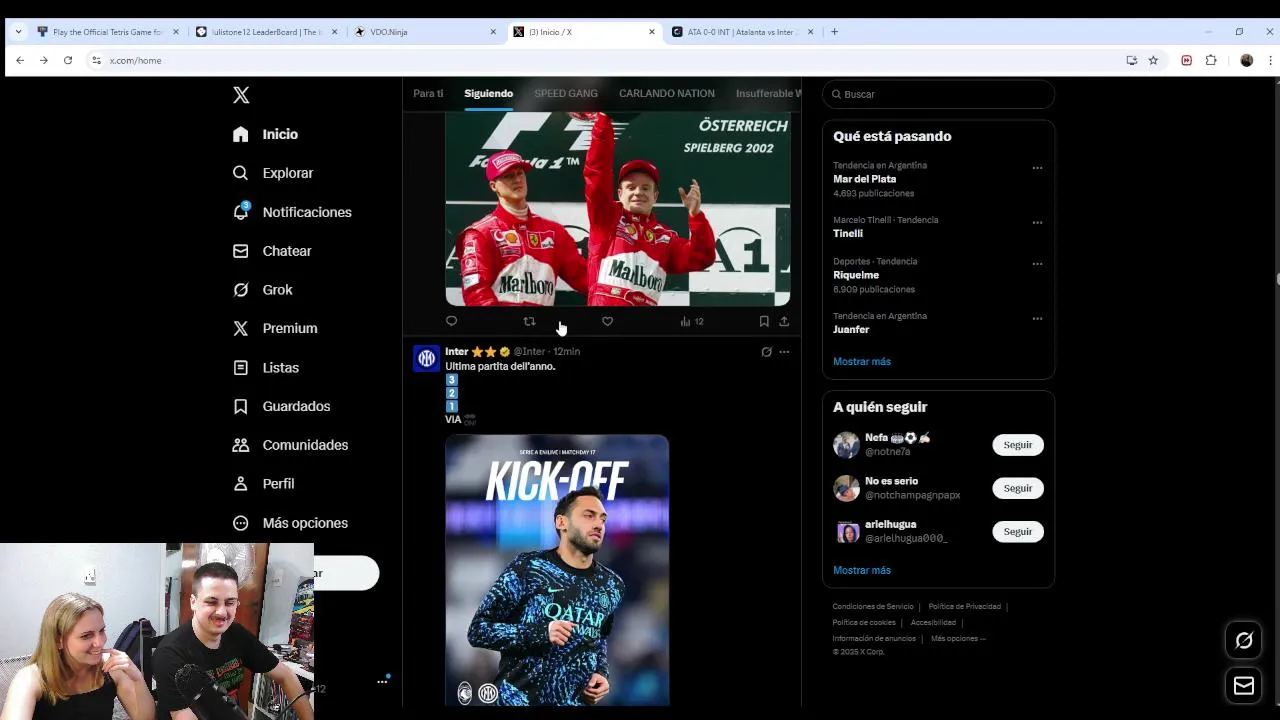1280x720 pixels.
Task: Bookmark this page with star icon
Action: coord(1153,60)
